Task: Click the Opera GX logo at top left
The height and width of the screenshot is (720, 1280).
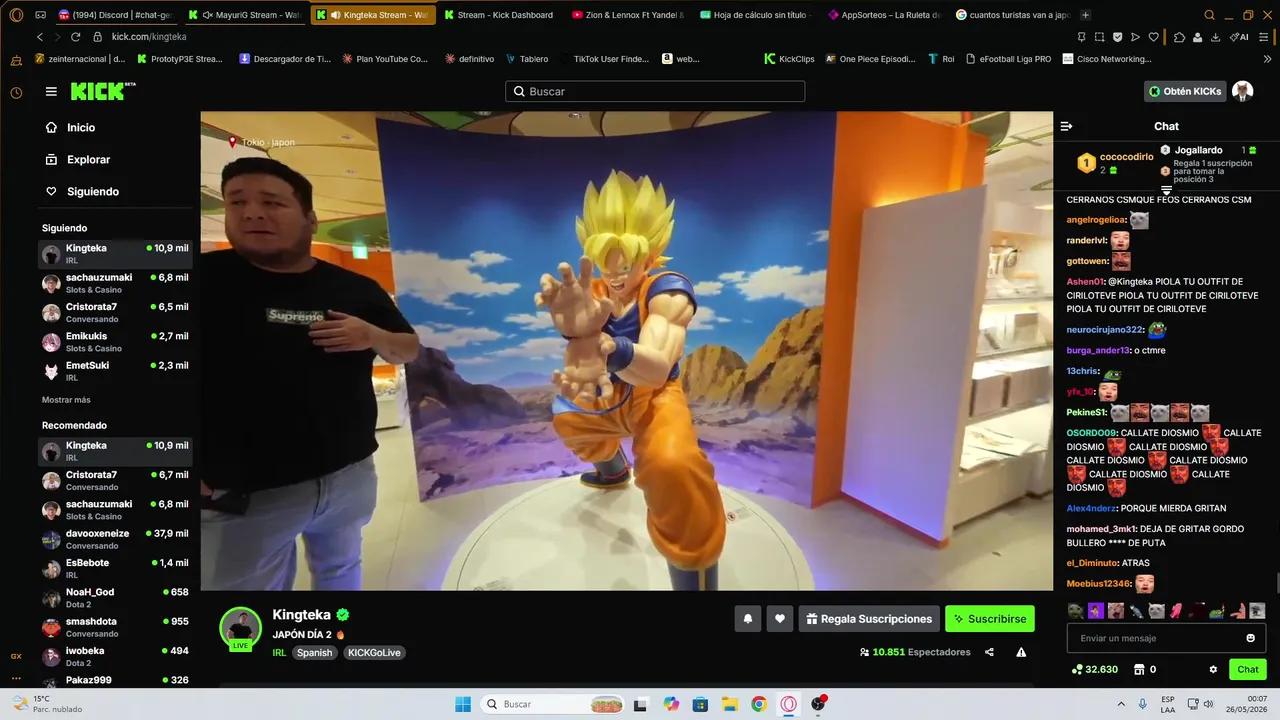Action: click(15, 15)
